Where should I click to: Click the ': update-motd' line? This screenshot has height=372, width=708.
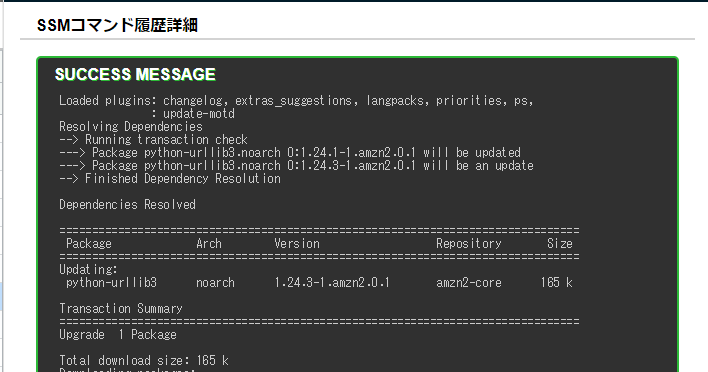point(193,113)
